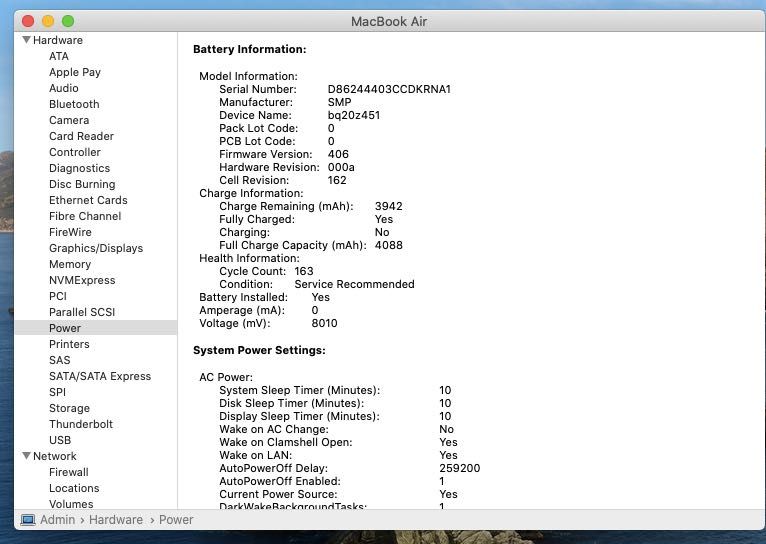Select SPI in the sidebar

[57, 392]
